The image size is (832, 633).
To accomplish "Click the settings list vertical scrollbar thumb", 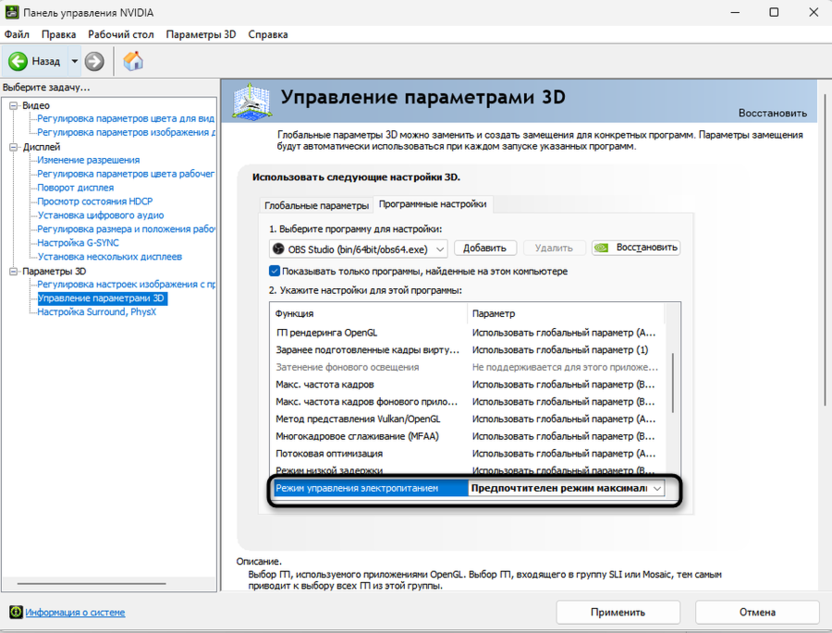I will [673, 383].
